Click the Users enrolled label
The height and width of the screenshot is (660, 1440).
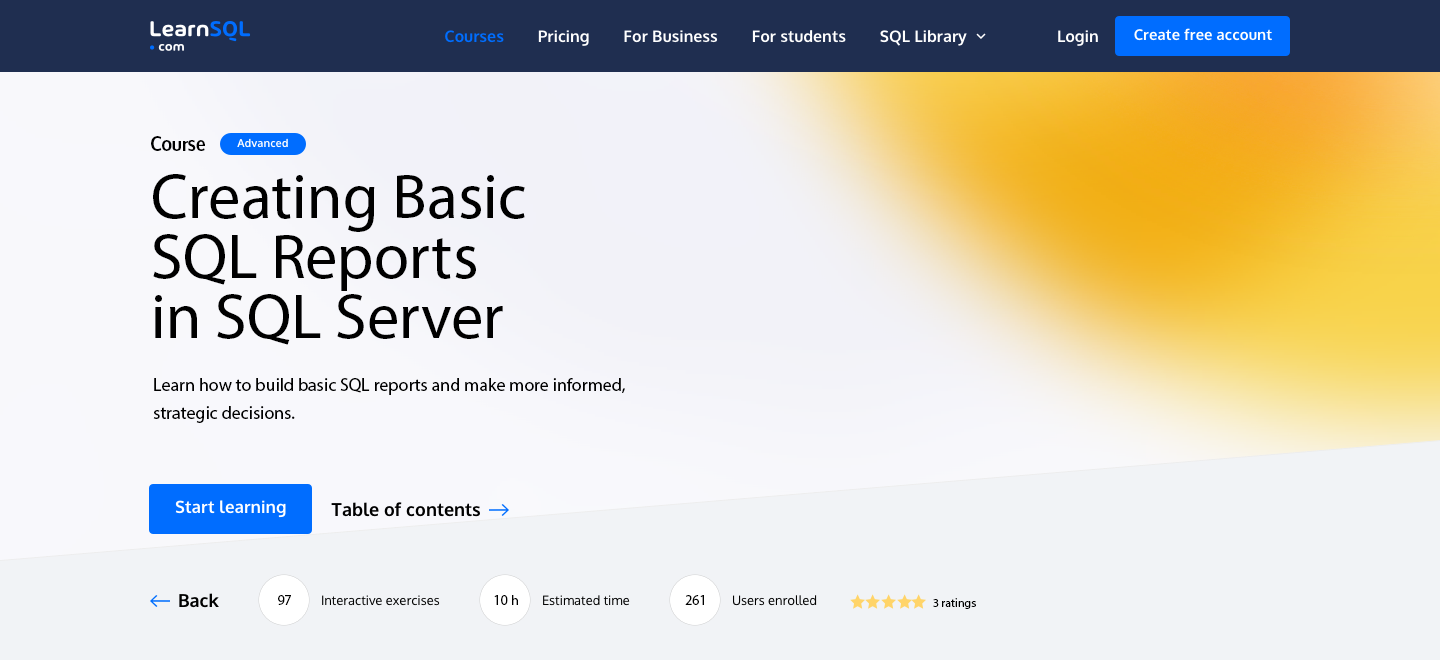point(774,601)
